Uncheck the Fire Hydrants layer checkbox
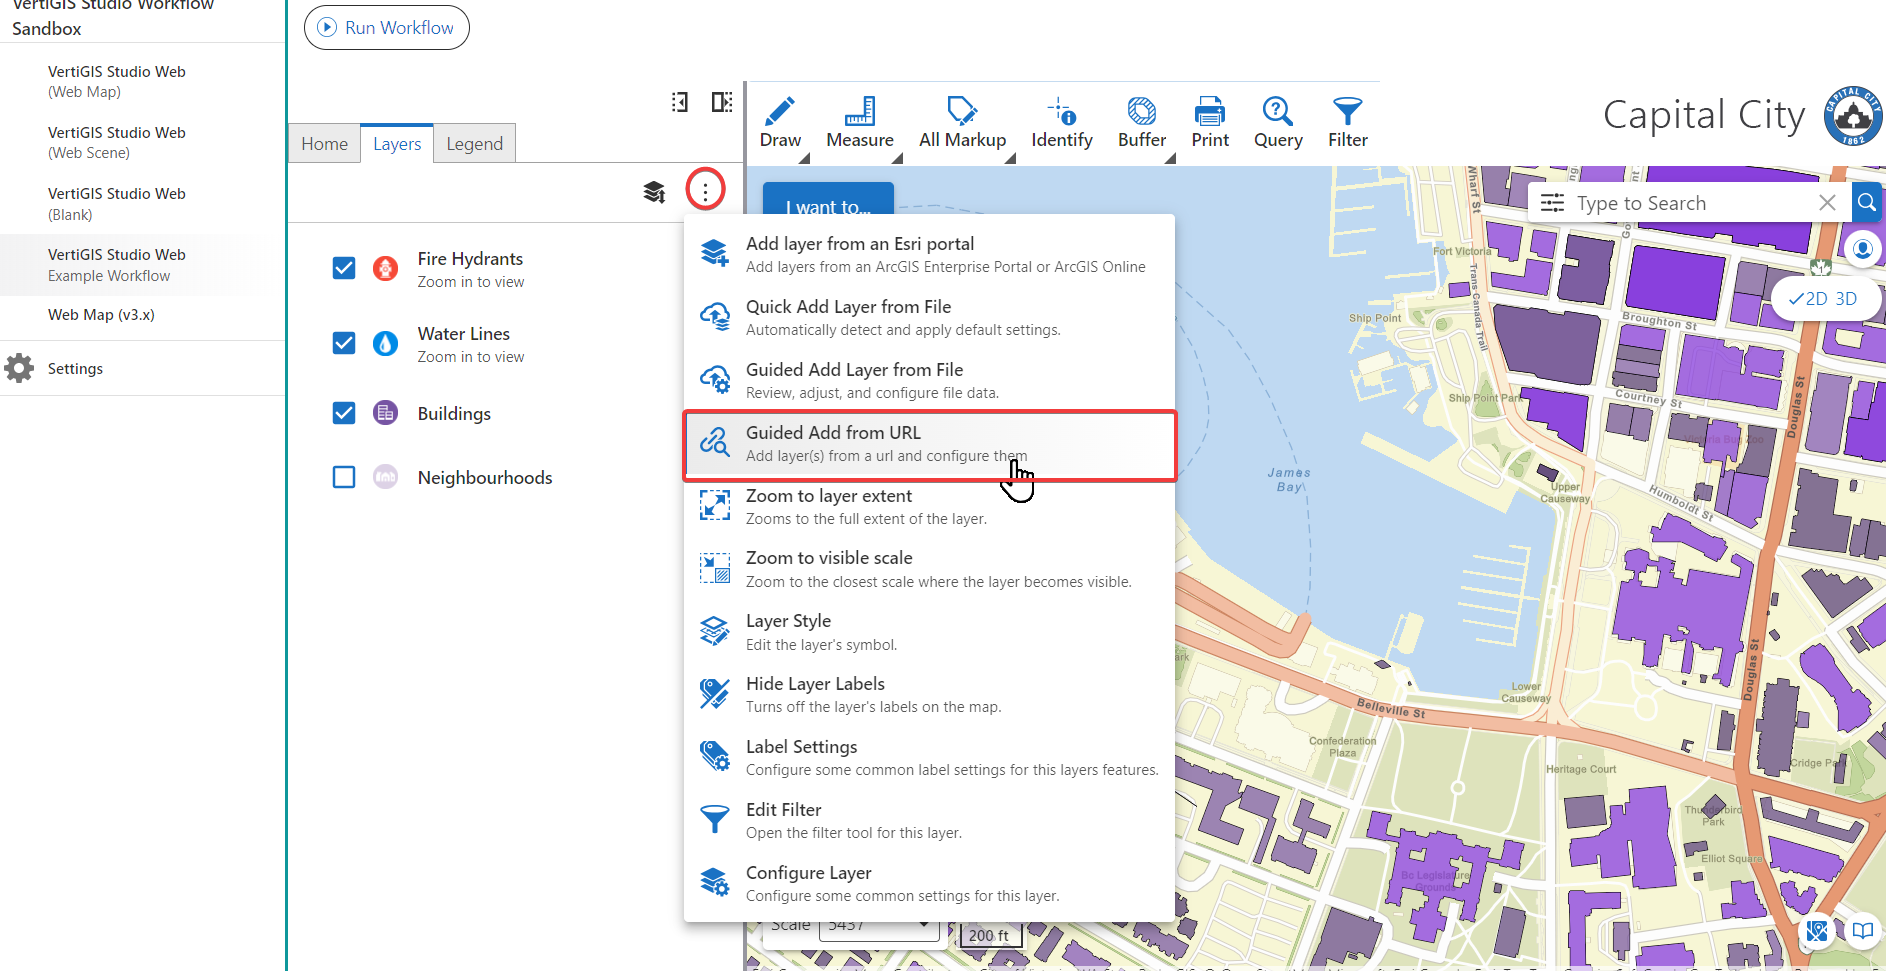The image size is (1886, 971). point(344,268)
